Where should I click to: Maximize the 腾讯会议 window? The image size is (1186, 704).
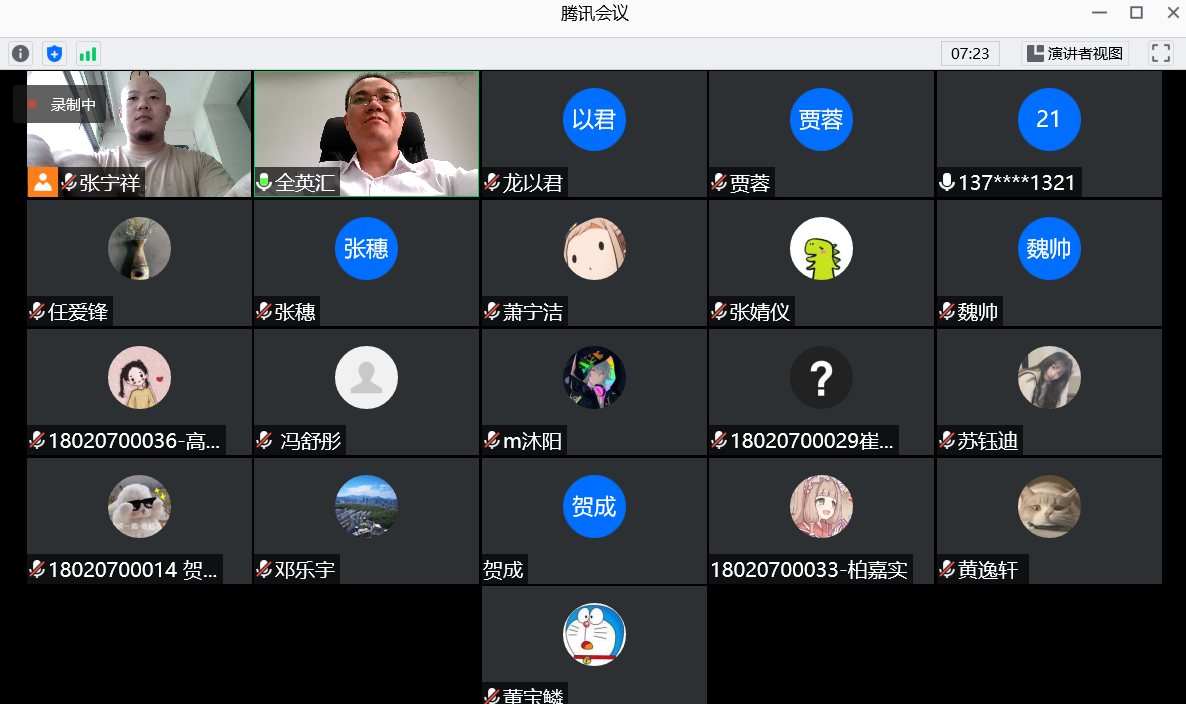click(x=1136, y=13)
